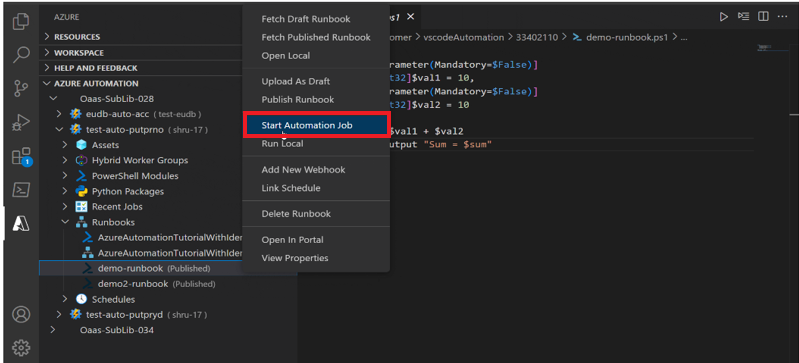Click vscodeAutomation in the breadcrumb
The image size is (799, 363).
click(x=463, y=37)
